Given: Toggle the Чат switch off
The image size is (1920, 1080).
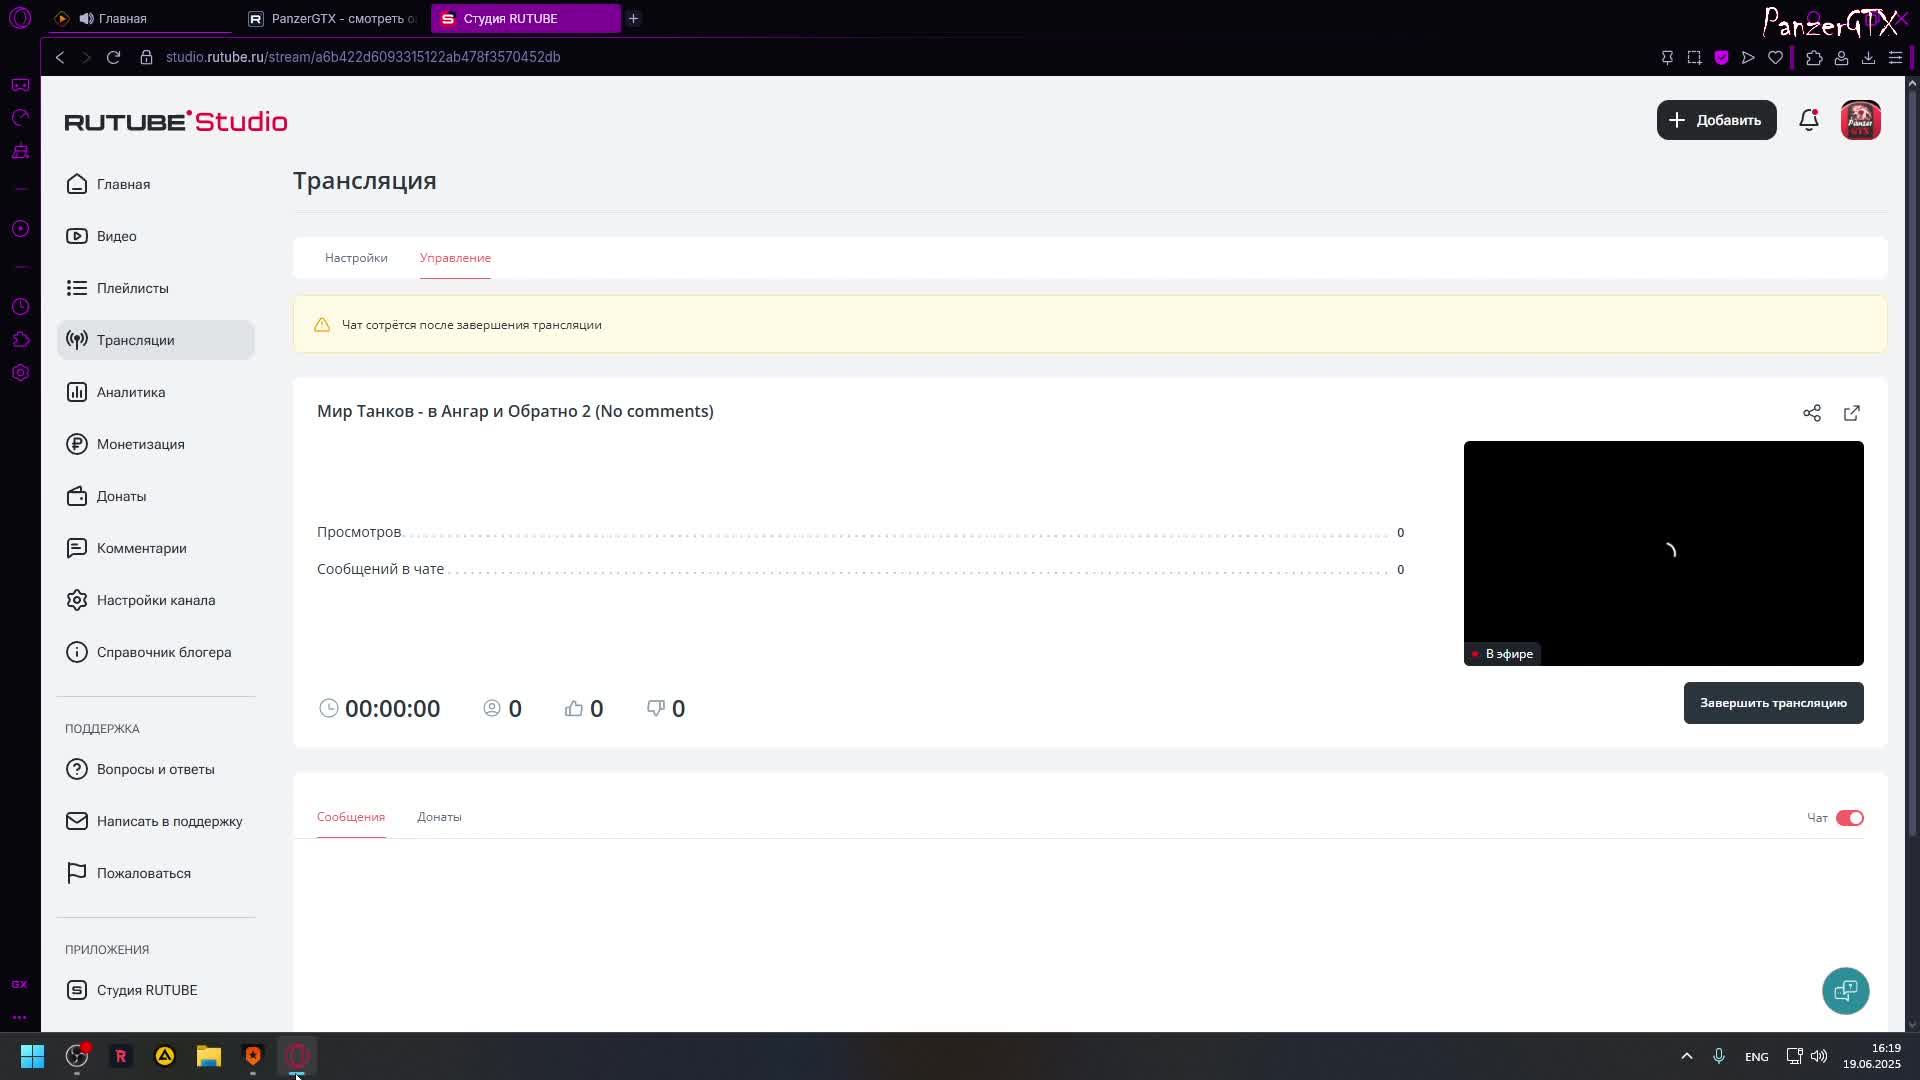Looking at the screenshot, I should (1849, 818).
